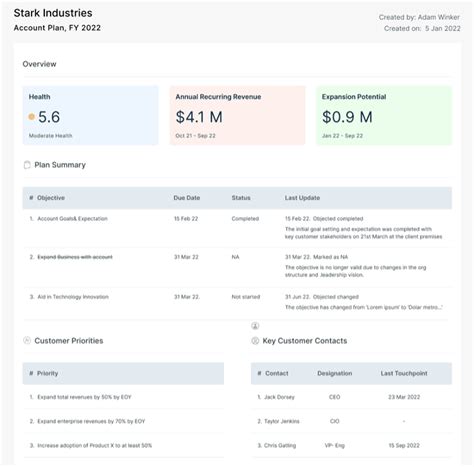
Task: Click the Priority column header
Action: (x=47, y=373)
